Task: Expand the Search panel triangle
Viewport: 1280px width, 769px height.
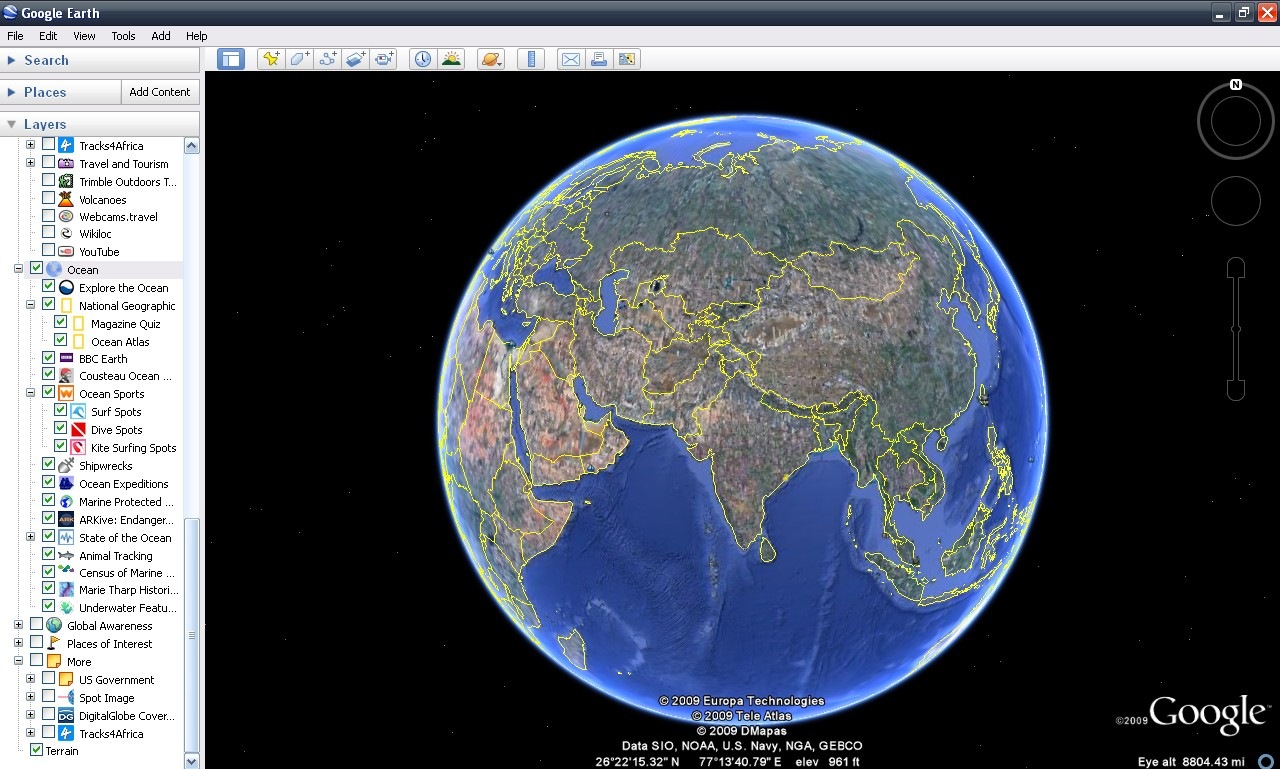Action: point(12,60)
